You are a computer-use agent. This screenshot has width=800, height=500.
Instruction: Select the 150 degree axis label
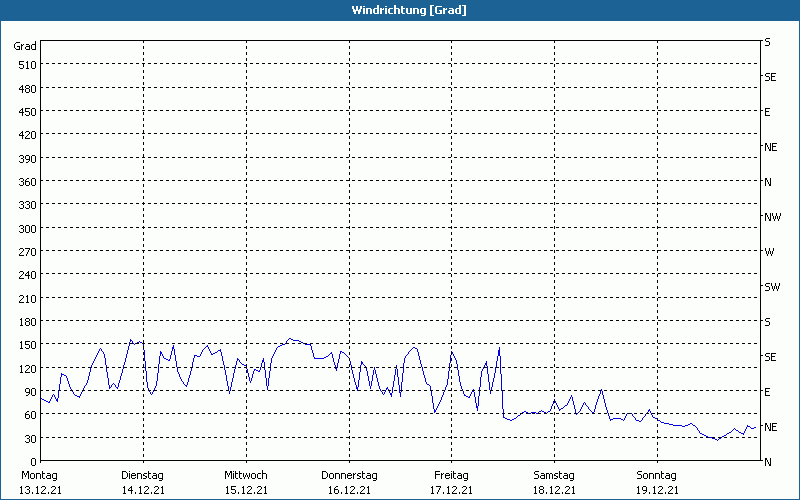point(27,345)
